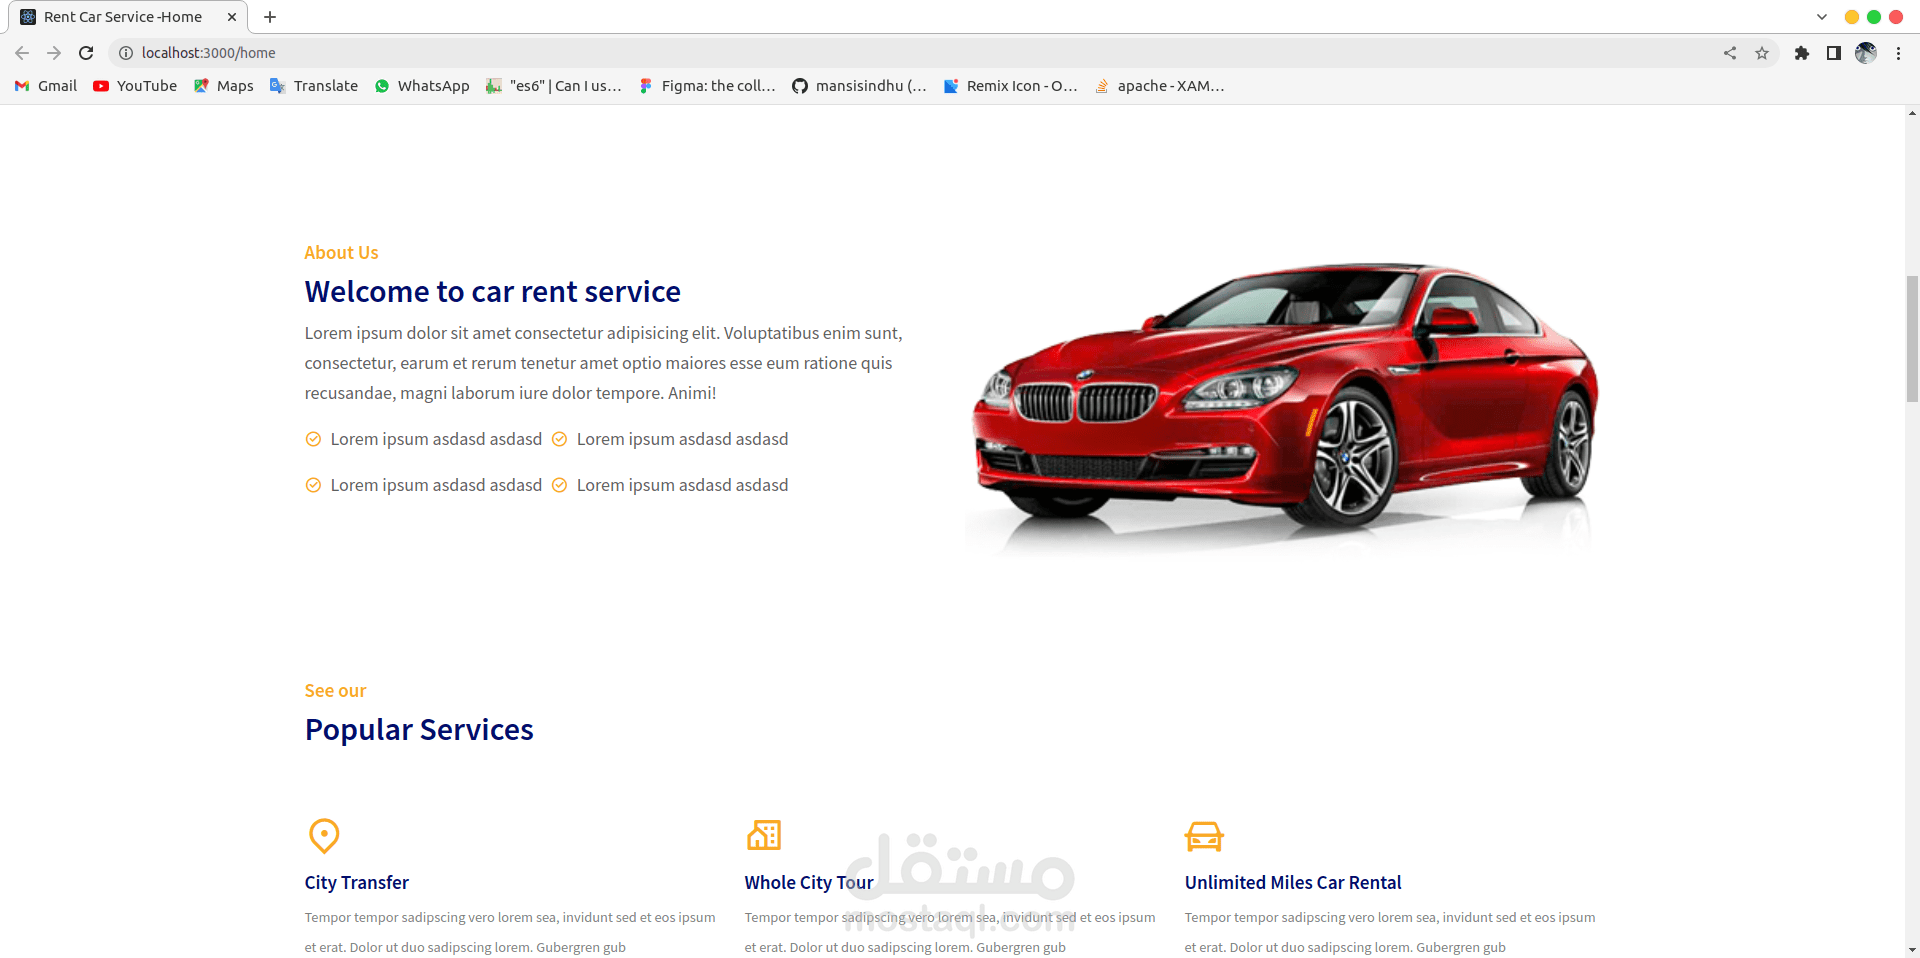Image resolution: width=1920 pixels, height=958 pixels.
Task: Click the "Popular Services" heading
Action: pos(419,730)
